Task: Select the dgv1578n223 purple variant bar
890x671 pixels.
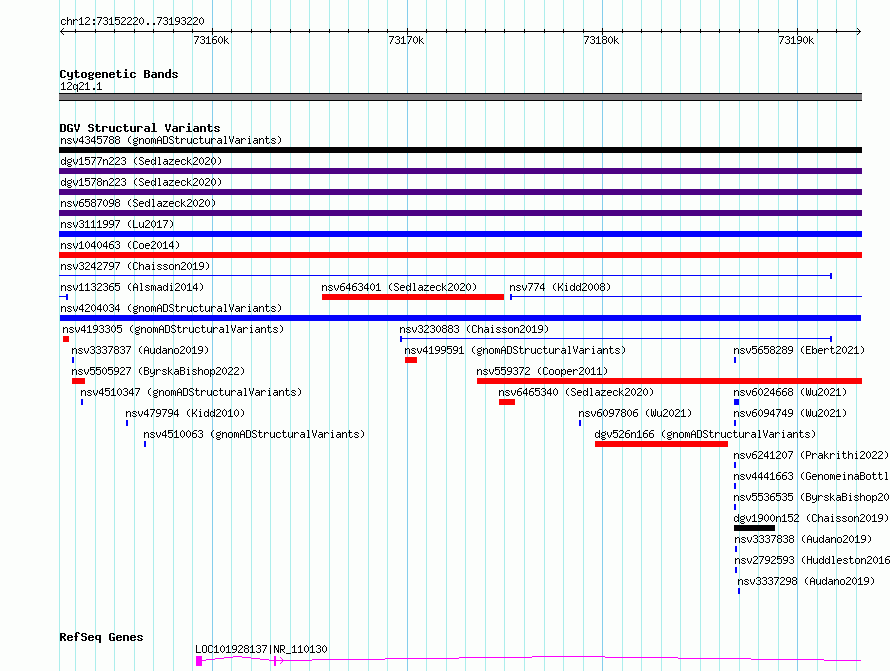Action: (460, 192)
